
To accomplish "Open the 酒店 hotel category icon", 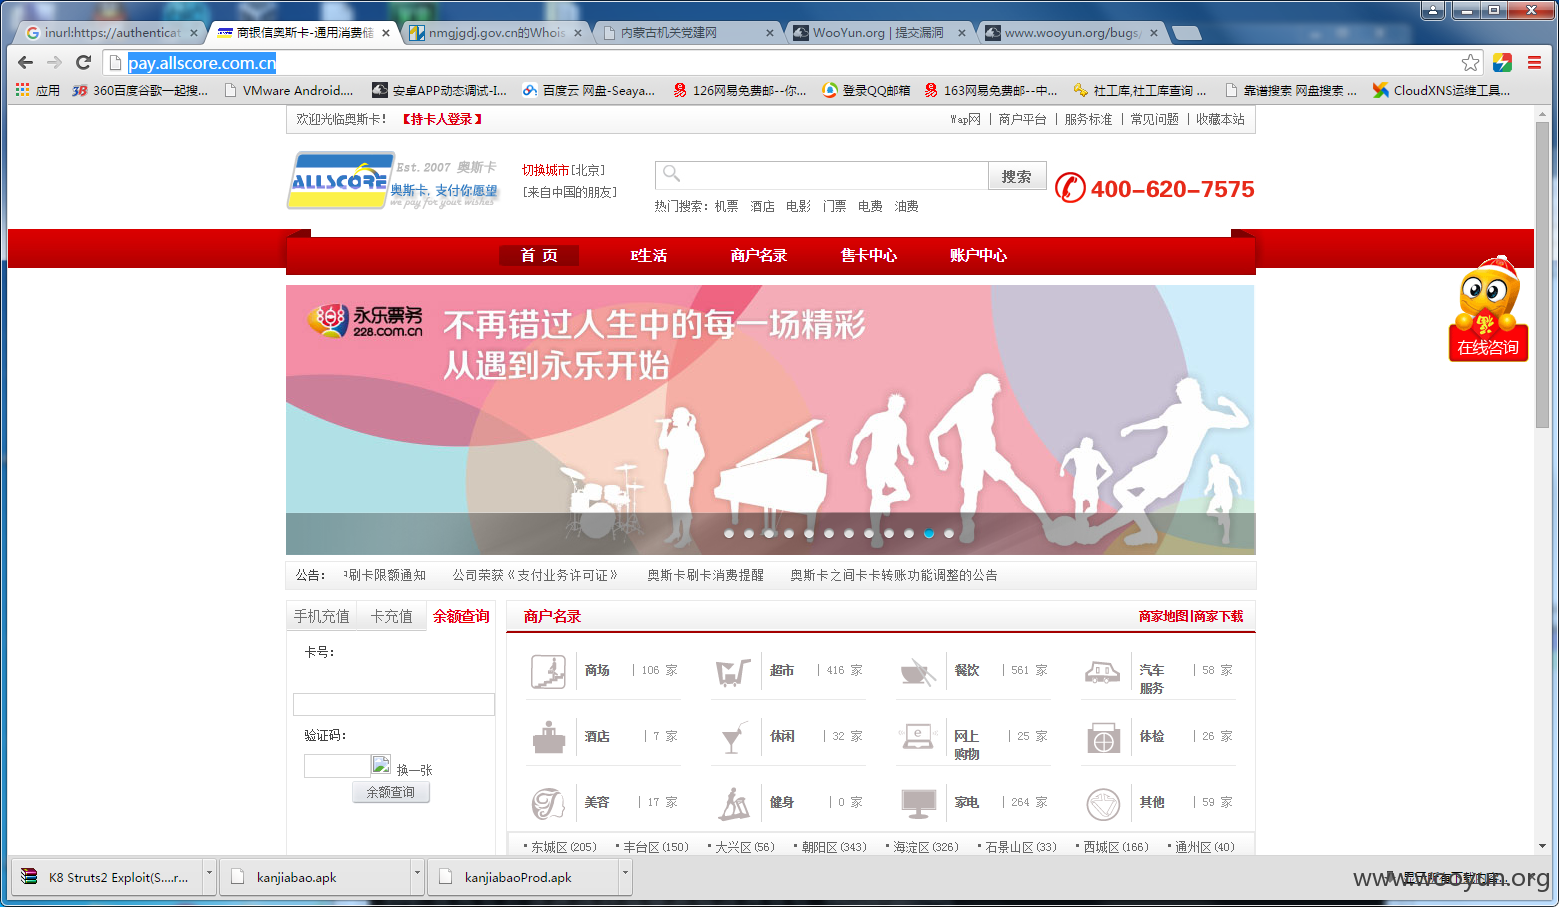I will click(x=548, y=737).
